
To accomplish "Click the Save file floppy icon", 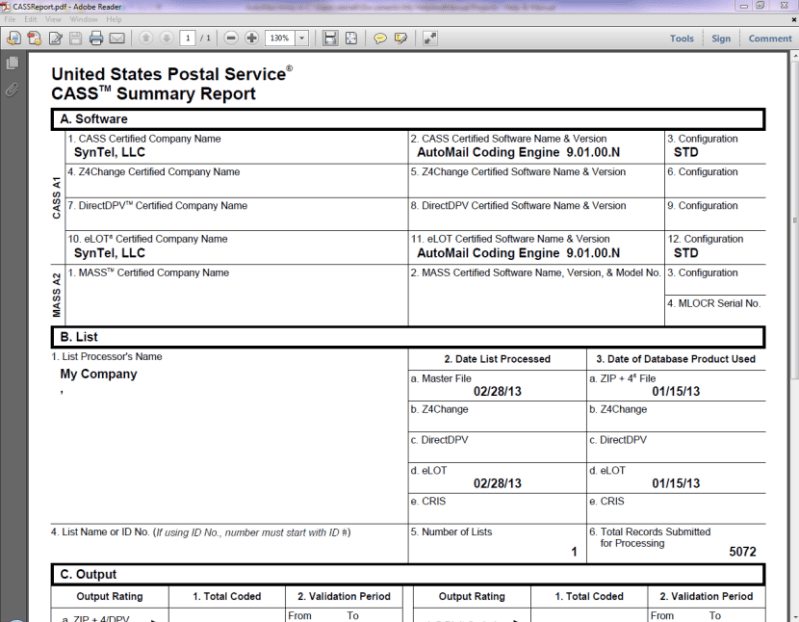I will 75,38.
